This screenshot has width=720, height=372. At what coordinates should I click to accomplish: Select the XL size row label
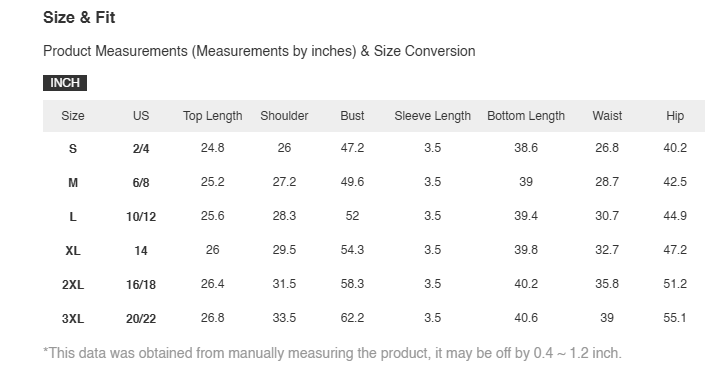(73, 251)
